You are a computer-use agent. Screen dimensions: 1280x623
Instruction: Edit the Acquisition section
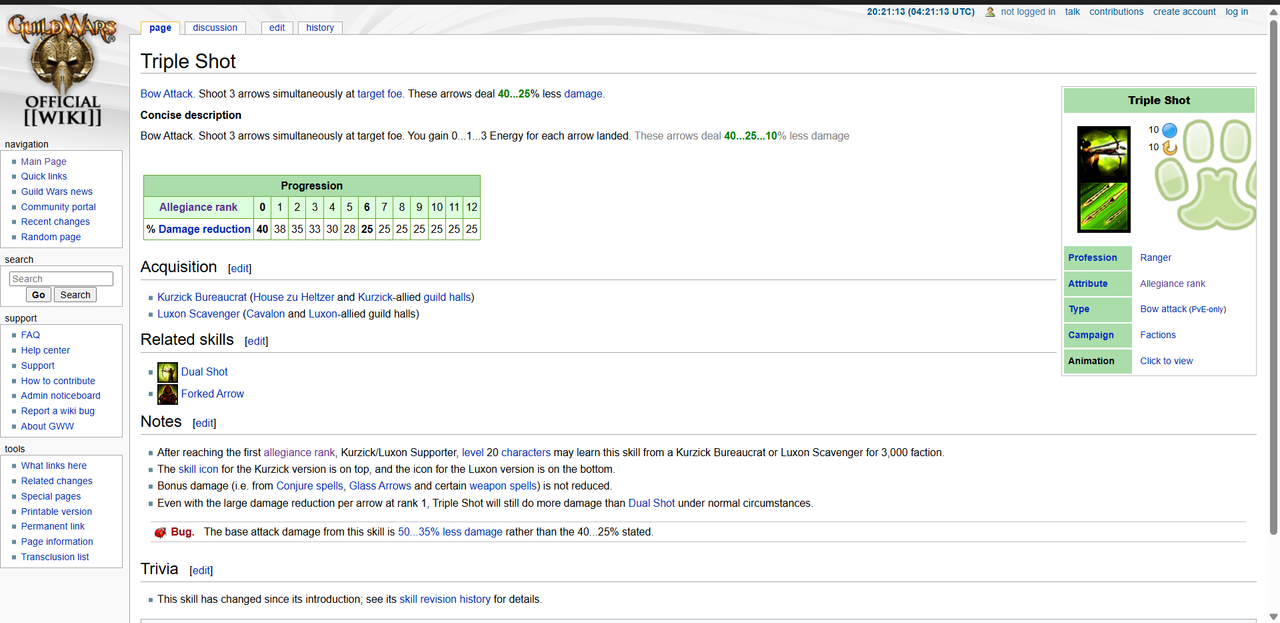pos(240,269)
